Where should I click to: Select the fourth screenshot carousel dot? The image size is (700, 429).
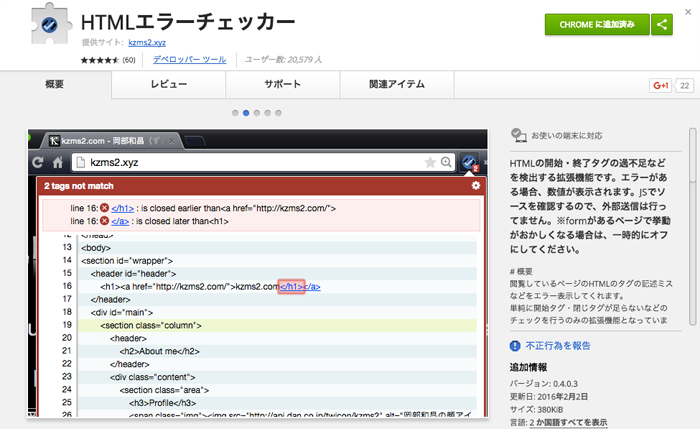pos(267,113)
